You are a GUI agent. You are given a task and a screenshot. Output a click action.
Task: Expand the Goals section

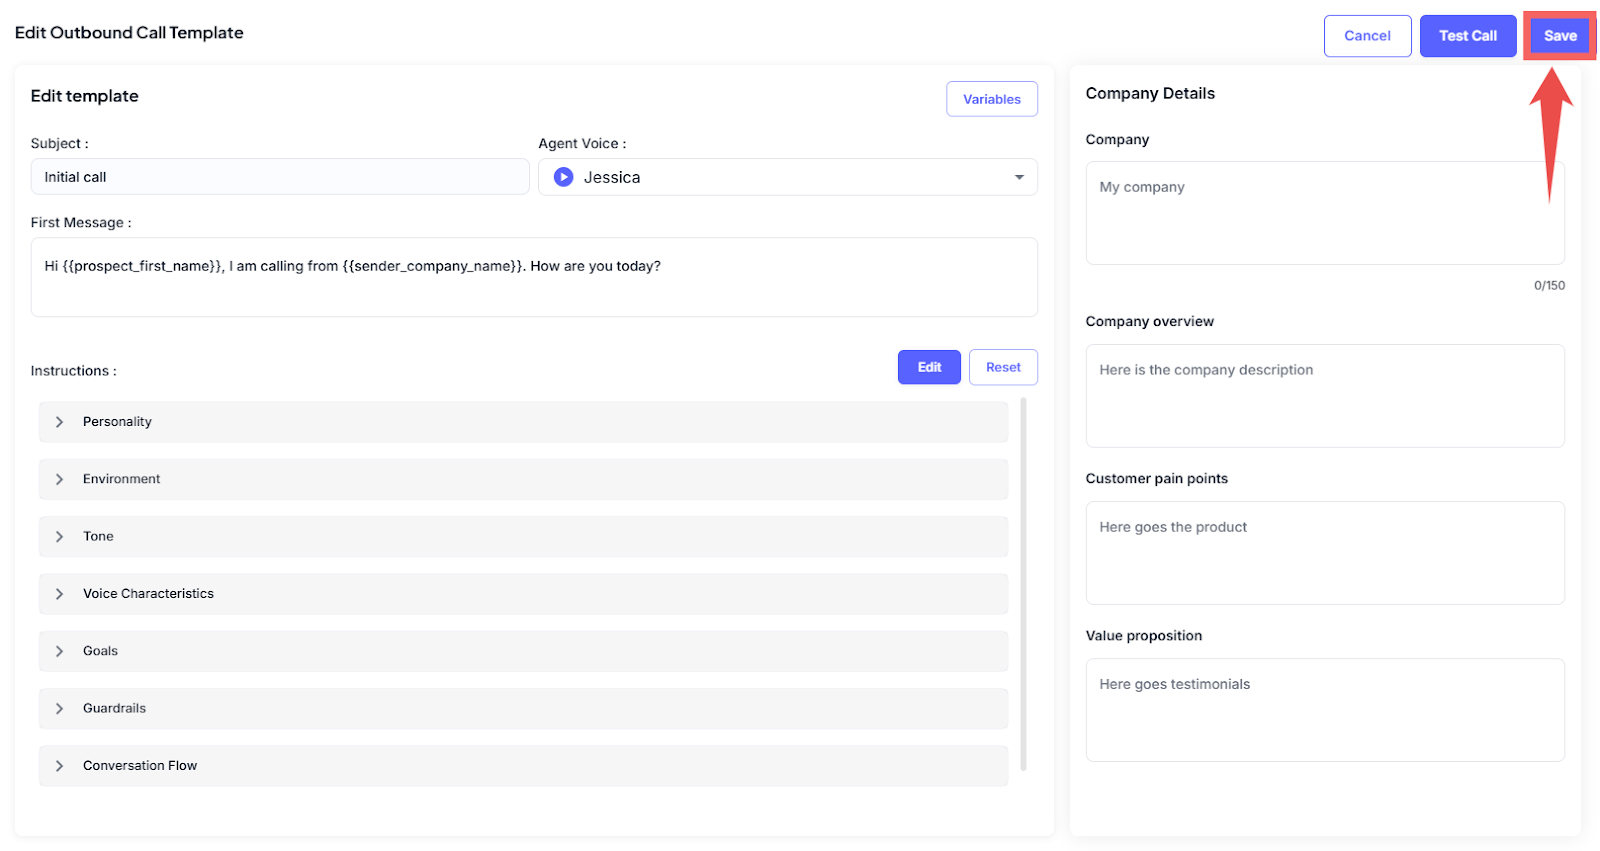(60, 651)
